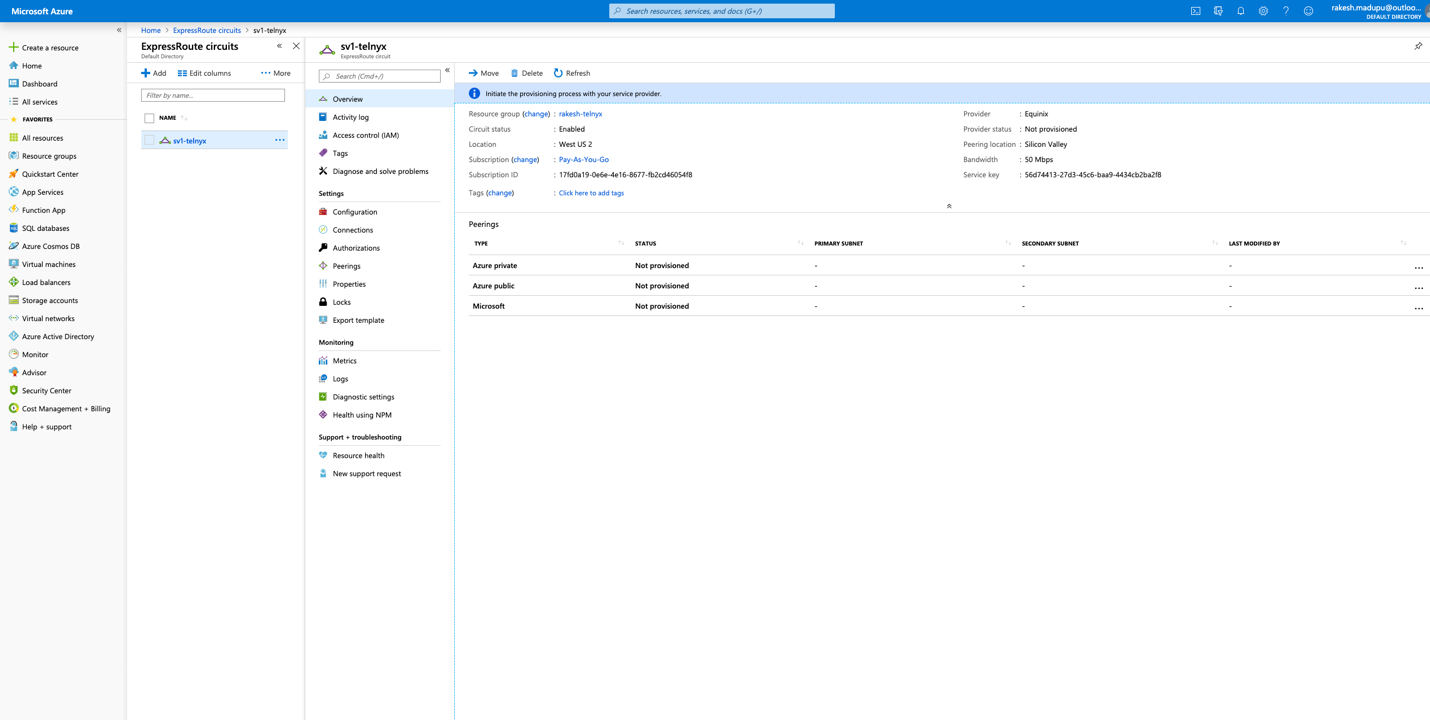
Task: Collapse the ExpressRoute circuits list panel
Action: (279, 46)
